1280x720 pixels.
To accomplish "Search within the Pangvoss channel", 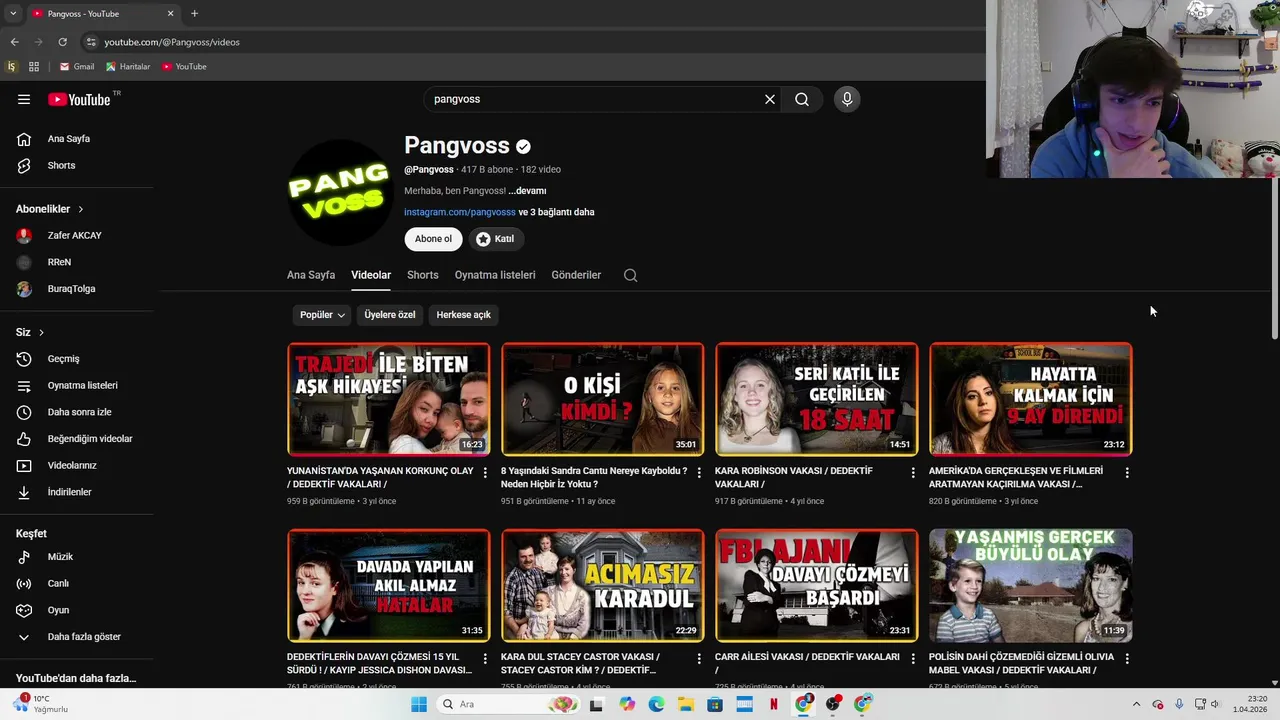I will [x=630, y=275].
